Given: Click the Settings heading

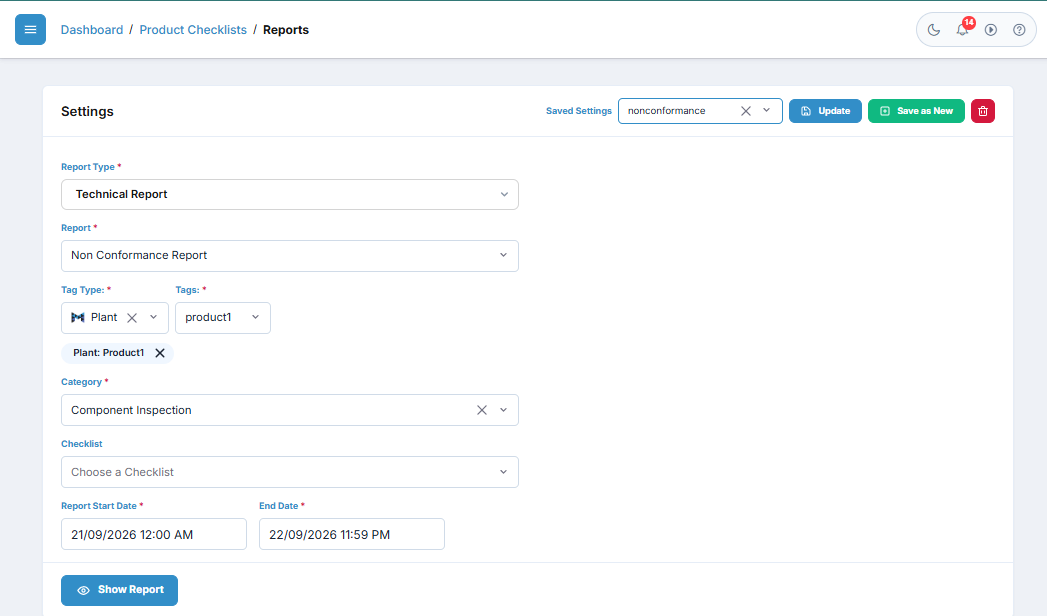Looking at the screenshot, I should click(87, 111).
